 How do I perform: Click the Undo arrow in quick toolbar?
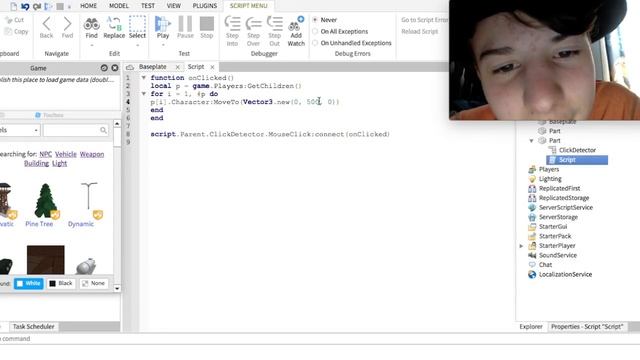coord(25,6)
